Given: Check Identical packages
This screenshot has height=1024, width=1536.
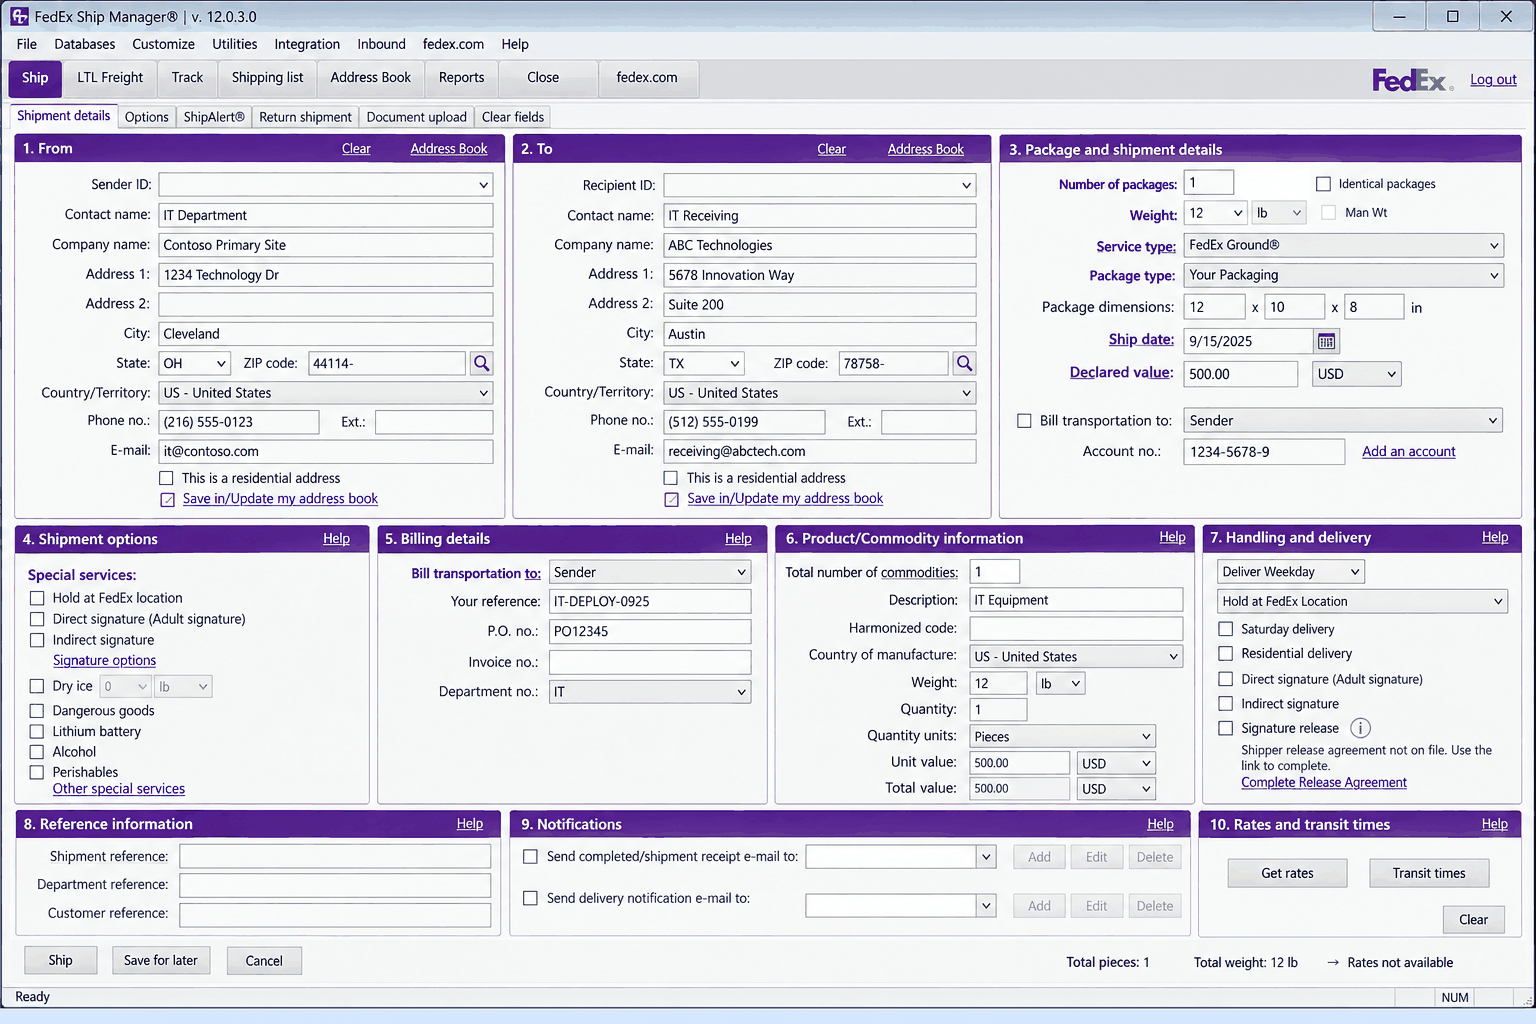Looking at the screenshot, I should (x=1323, y=184).
